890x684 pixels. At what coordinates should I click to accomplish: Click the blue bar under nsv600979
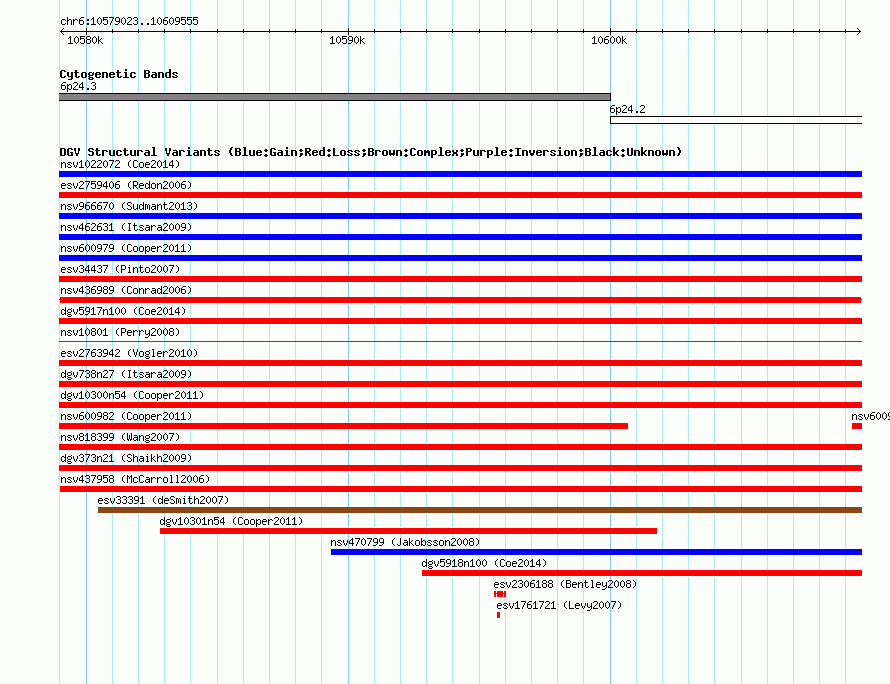(460, 258)
